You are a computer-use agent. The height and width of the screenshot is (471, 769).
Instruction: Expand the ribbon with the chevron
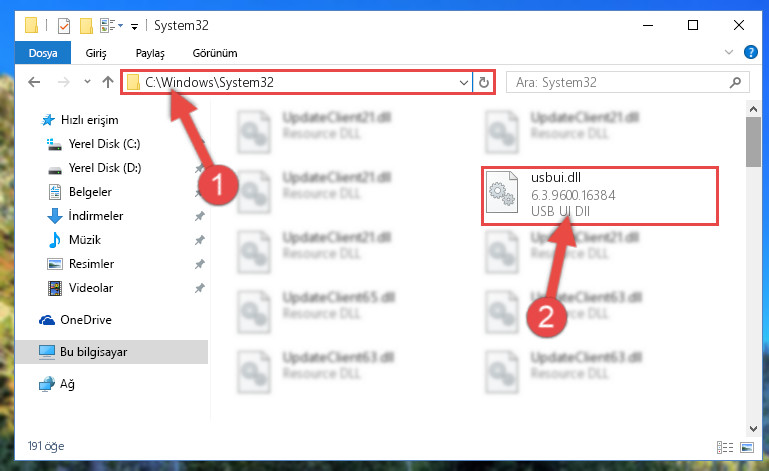tap(729, 52)
